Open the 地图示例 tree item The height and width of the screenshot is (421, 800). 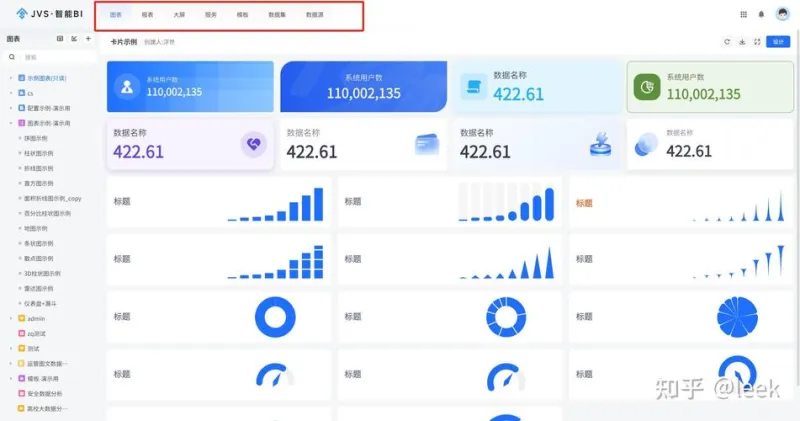36,228
